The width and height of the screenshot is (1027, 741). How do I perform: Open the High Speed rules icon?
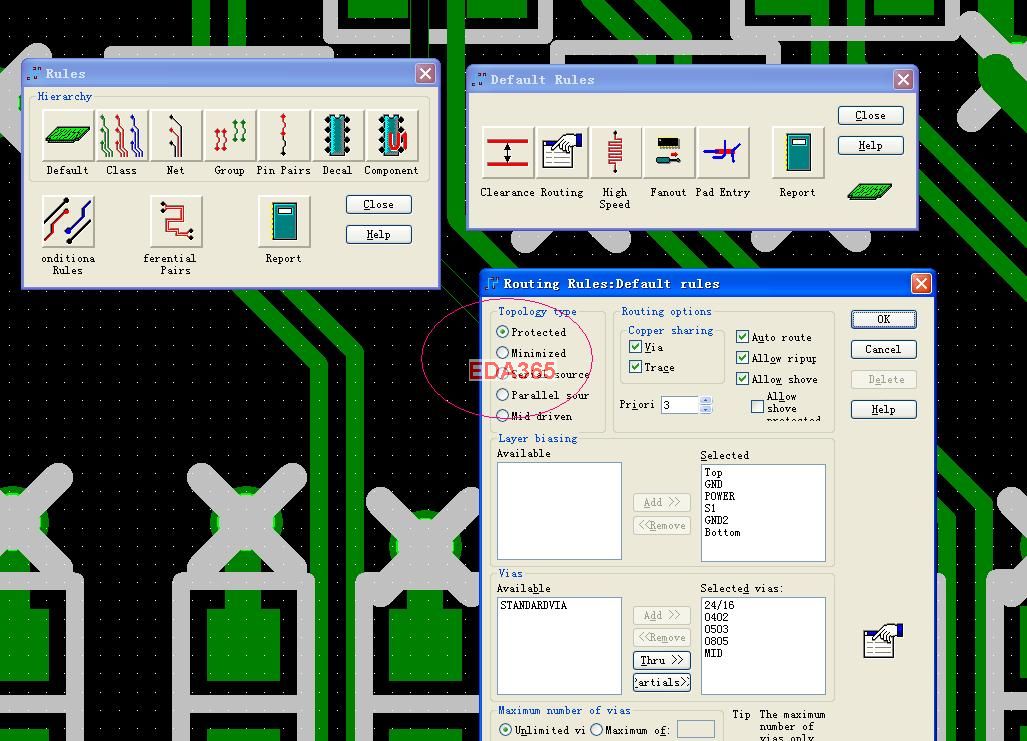(x=614, y=153)
